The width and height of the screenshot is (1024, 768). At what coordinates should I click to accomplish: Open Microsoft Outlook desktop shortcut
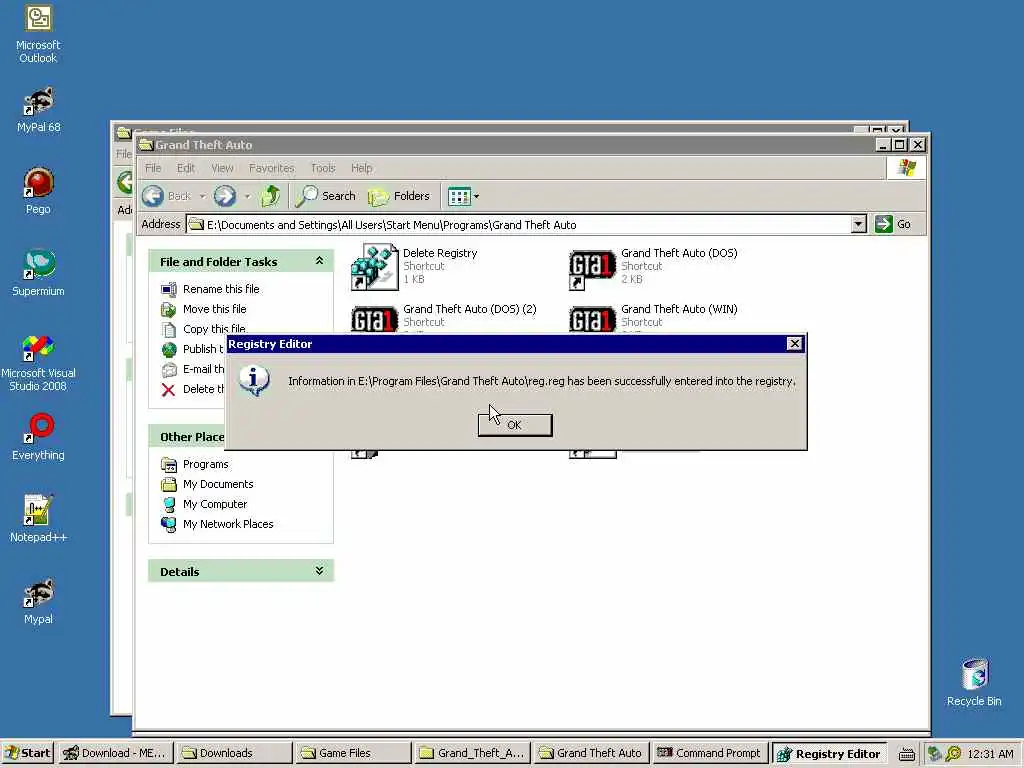38,34
